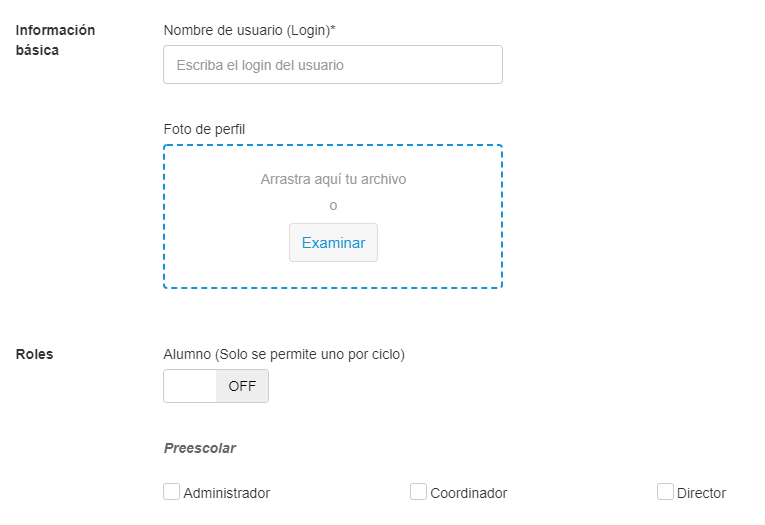The width and height of the screenshot is (765, 525).
Task: Toggle the Alumno role switch
Action: click(x=216, y=386)
